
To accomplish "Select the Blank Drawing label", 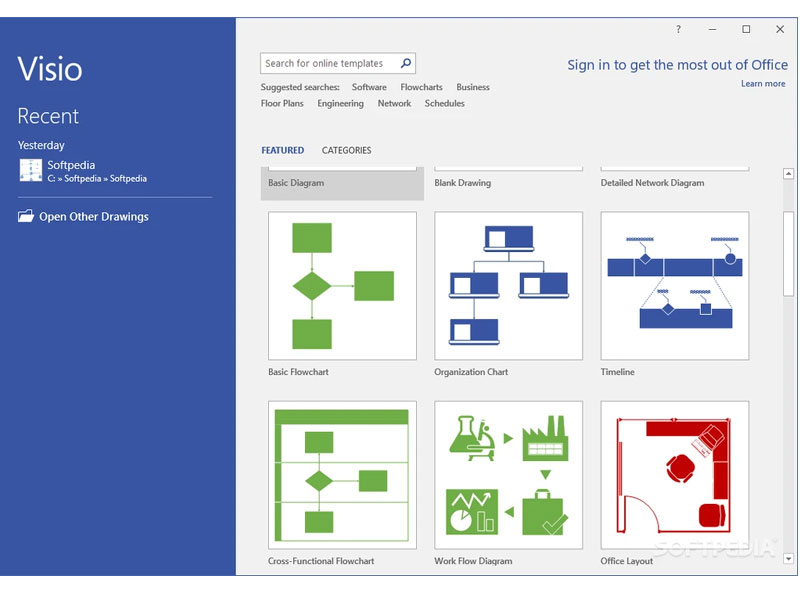I will click(x=462, y=183).
